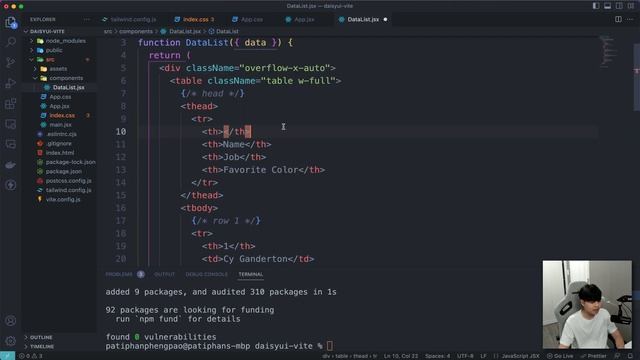This screenshot has height=360, width=640.
Task: Expand the OUTLINE section
Action: [41, 337]
